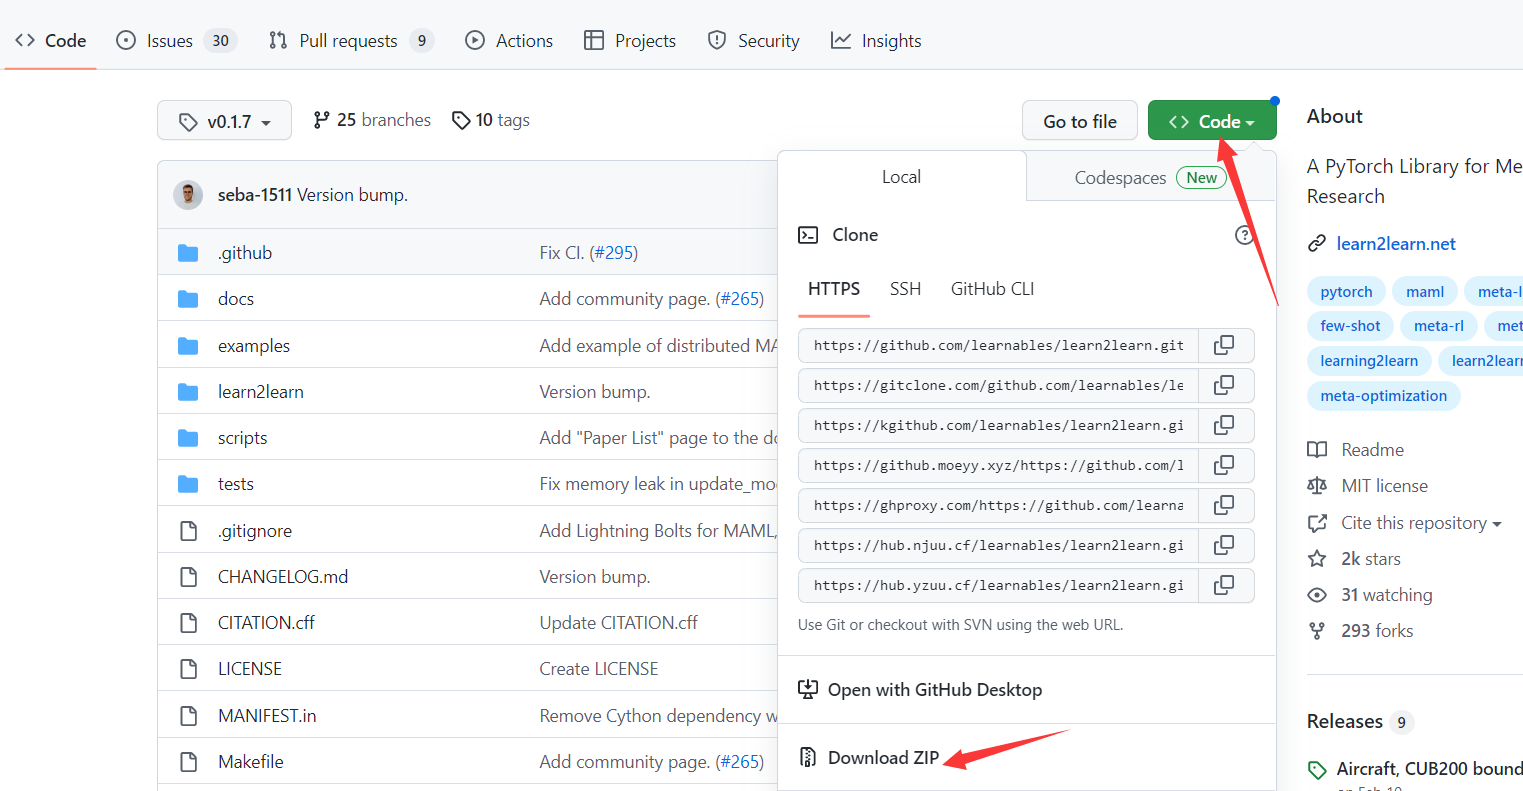Viewport: 1523px width, 791px height.
Task: Click the .github folder icon
Action: tap(188, 253)
